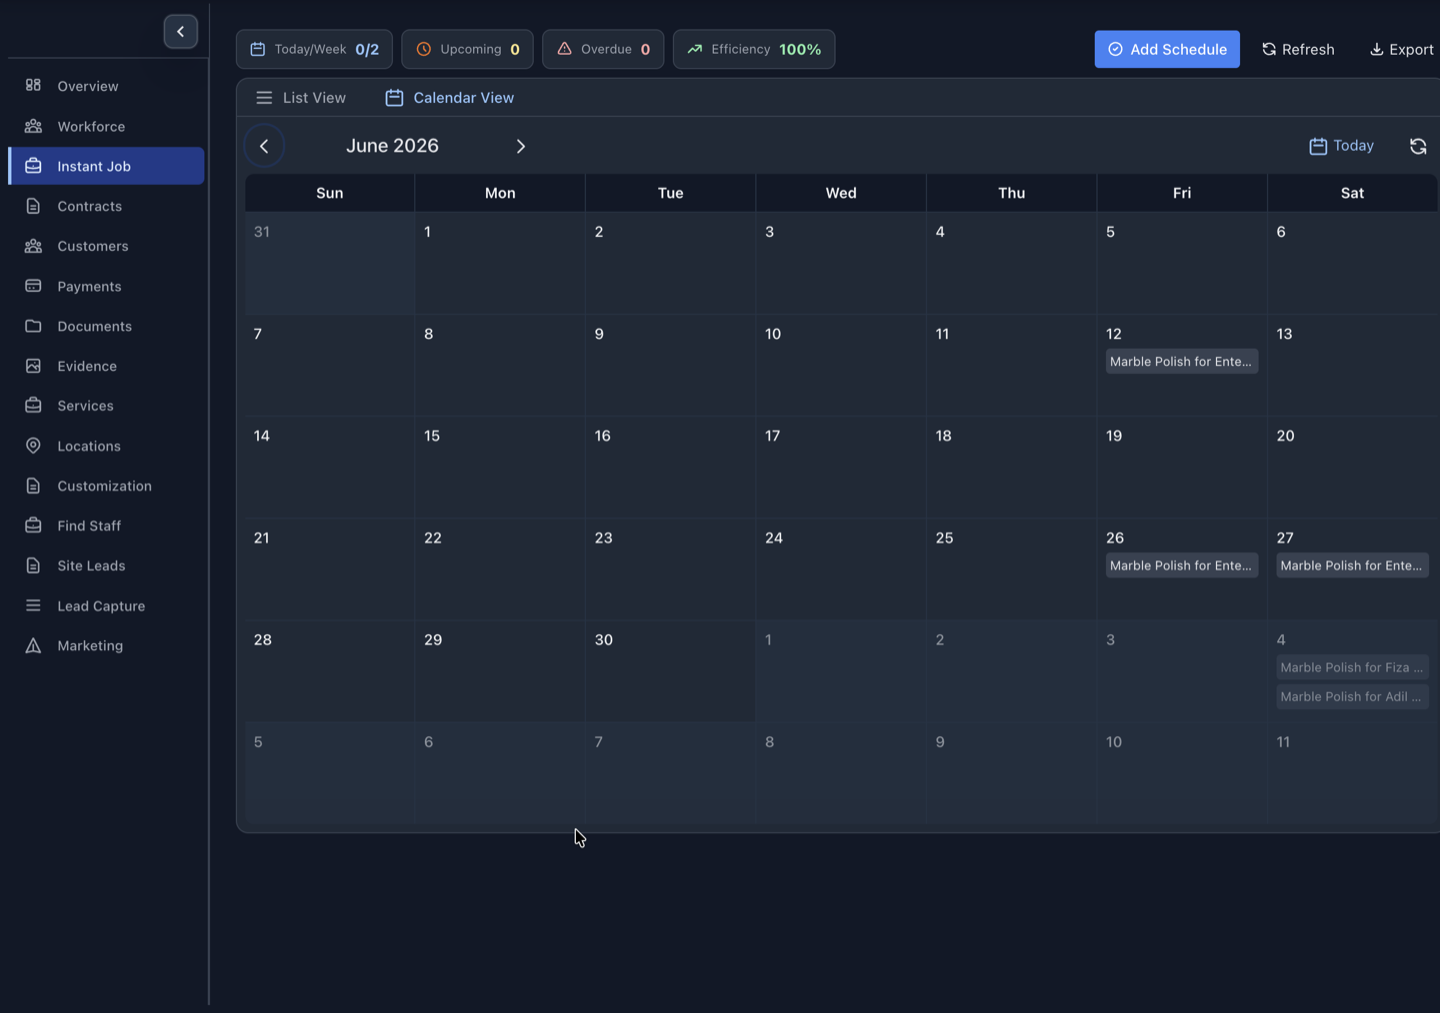Open Locations in the sidebar
This screenshot has height=1013, width=1440.
point(106,446)
